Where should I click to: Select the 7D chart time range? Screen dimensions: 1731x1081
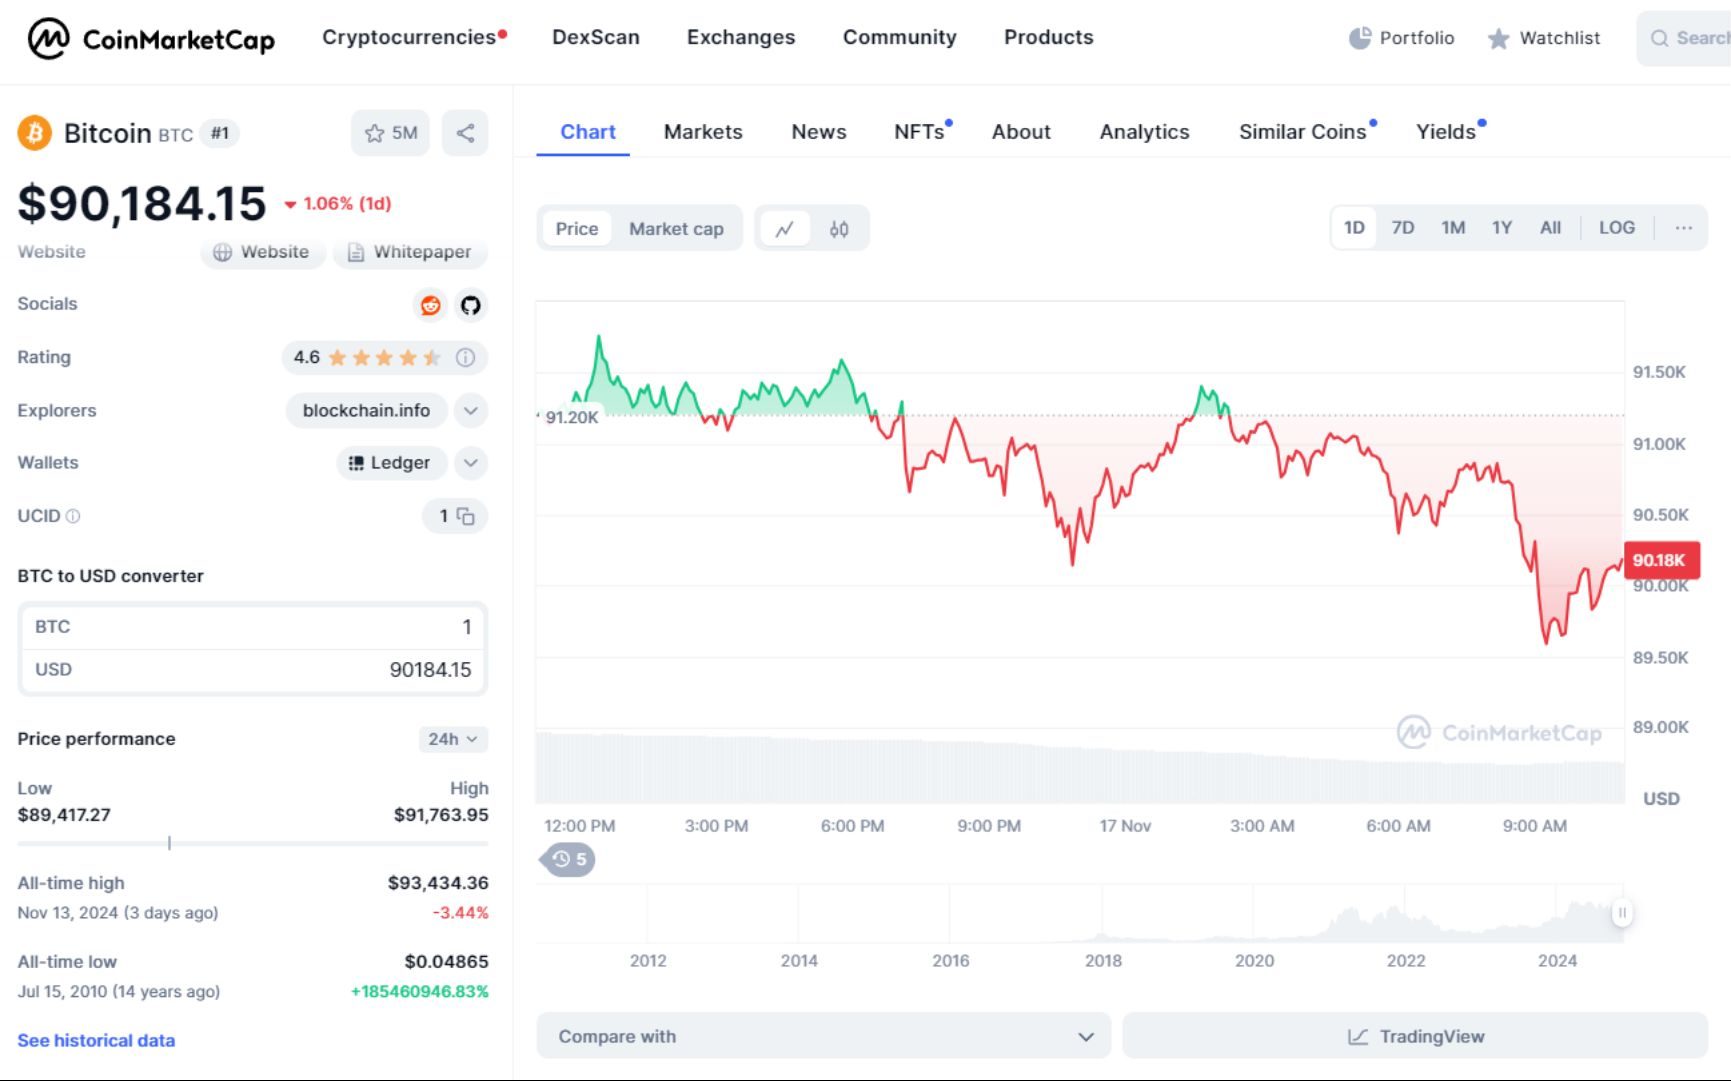point(1402,227)
